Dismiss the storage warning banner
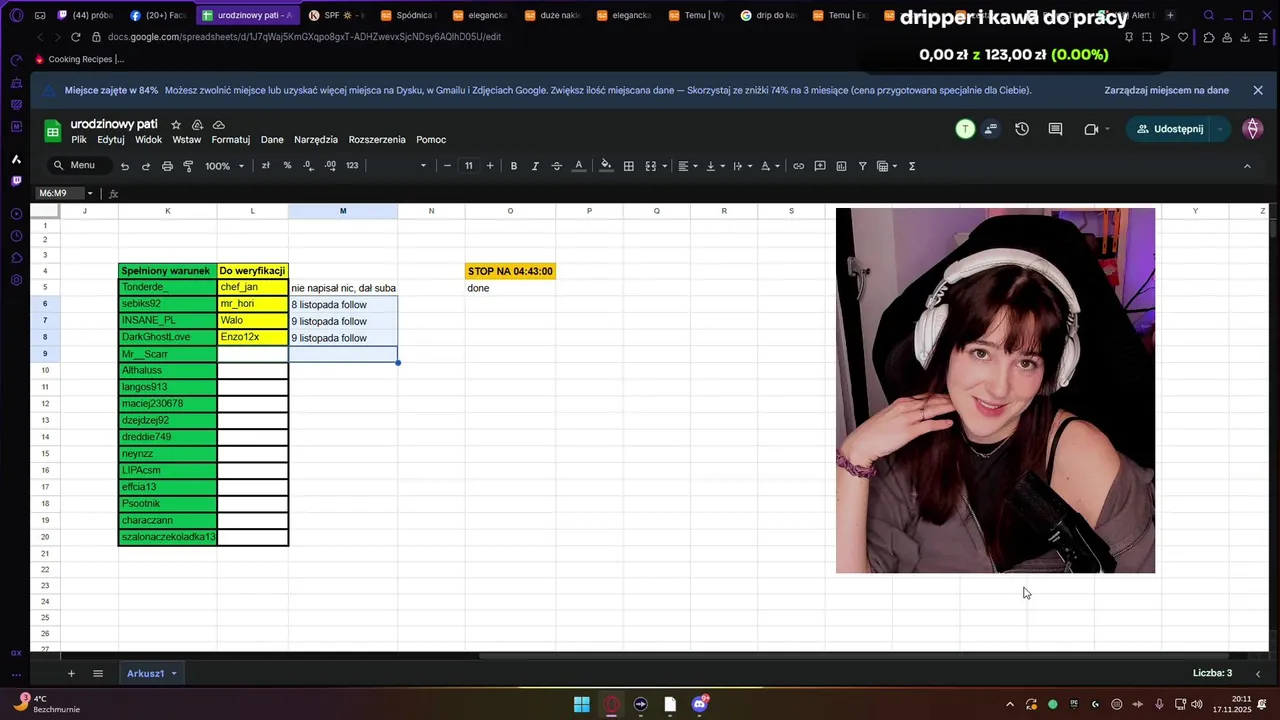The height and width of the screenshot is (720, 1280). (1258, 90)
